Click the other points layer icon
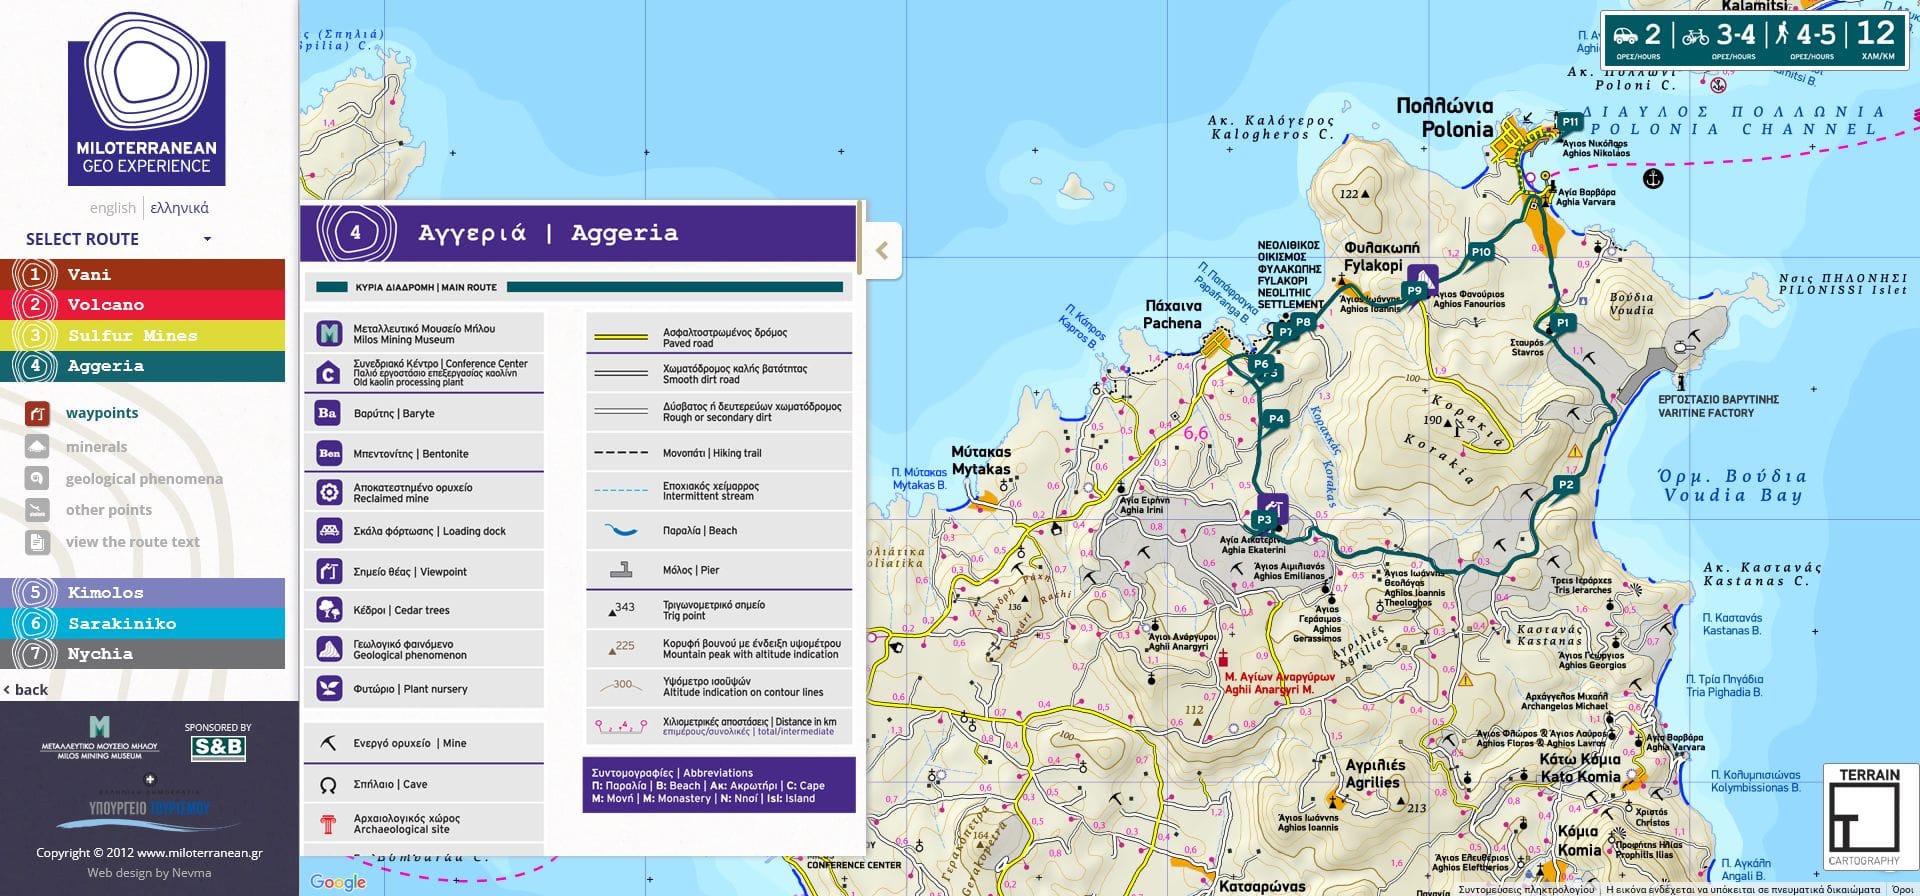This screenshot has width=1920, height=896. [x=37, y=510]
